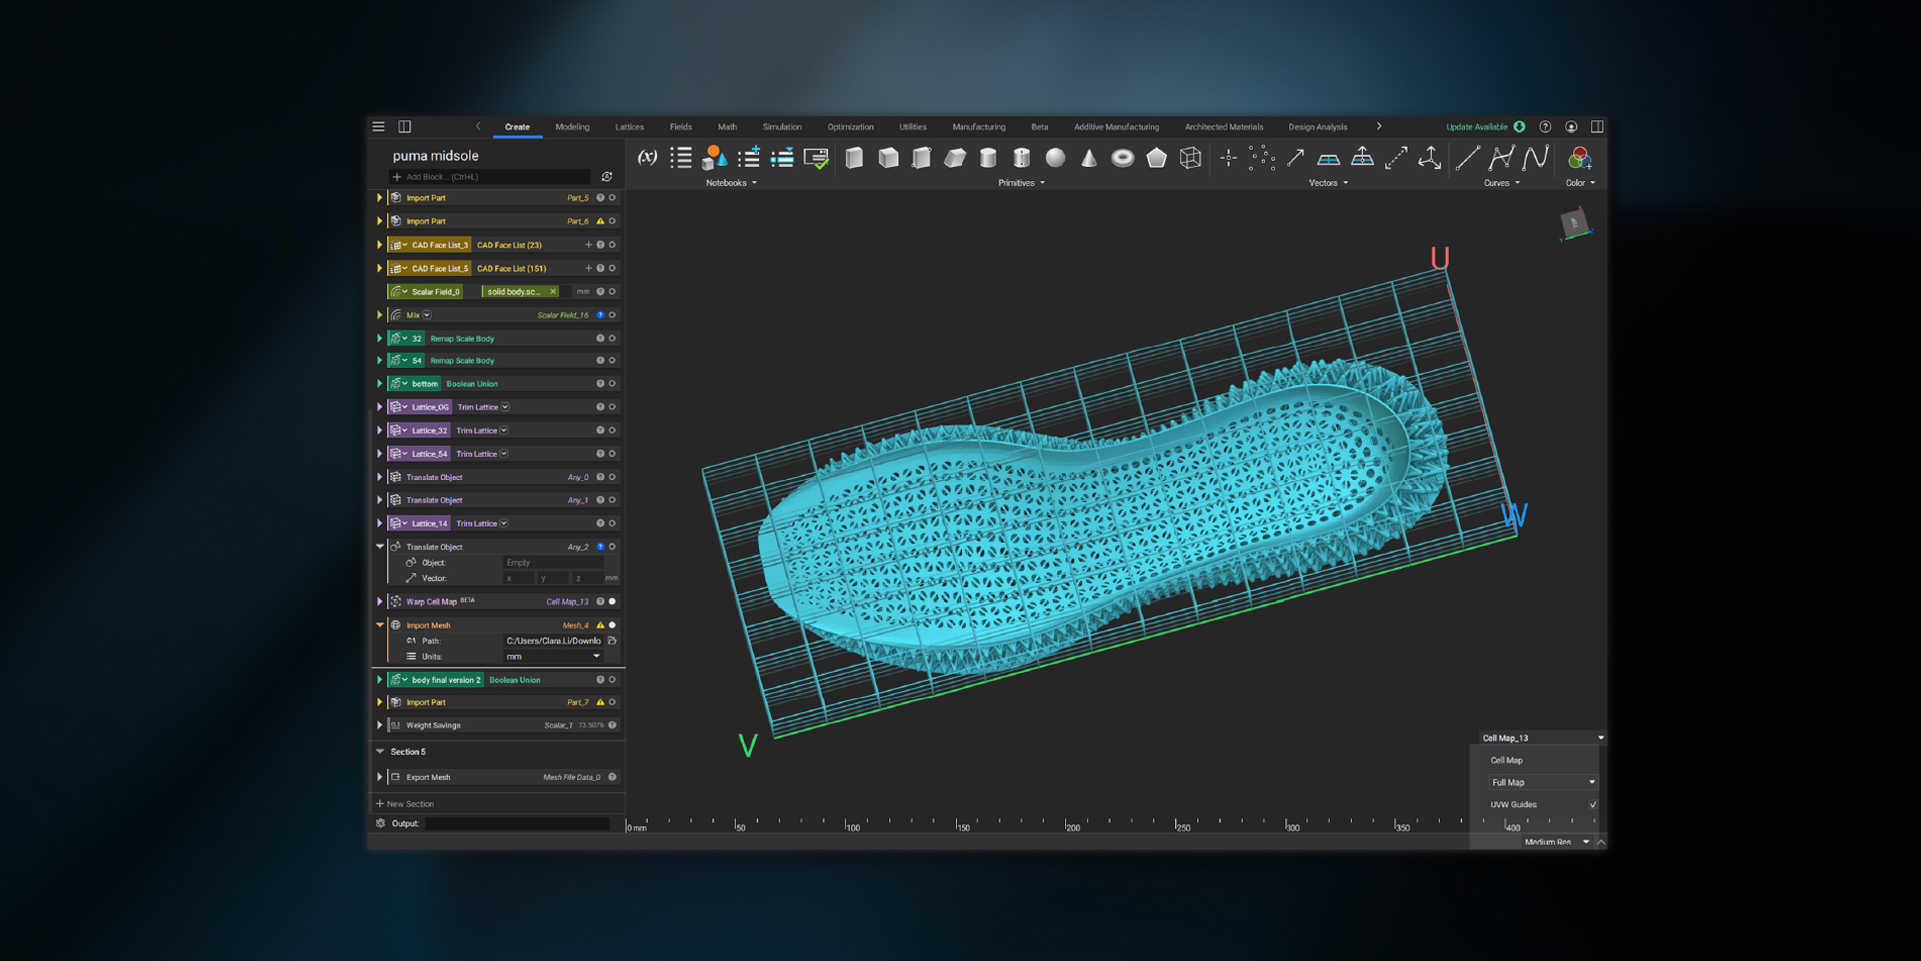
Task: Uncheck the UVW Guides checkbox
Action: coord(1592,805)
